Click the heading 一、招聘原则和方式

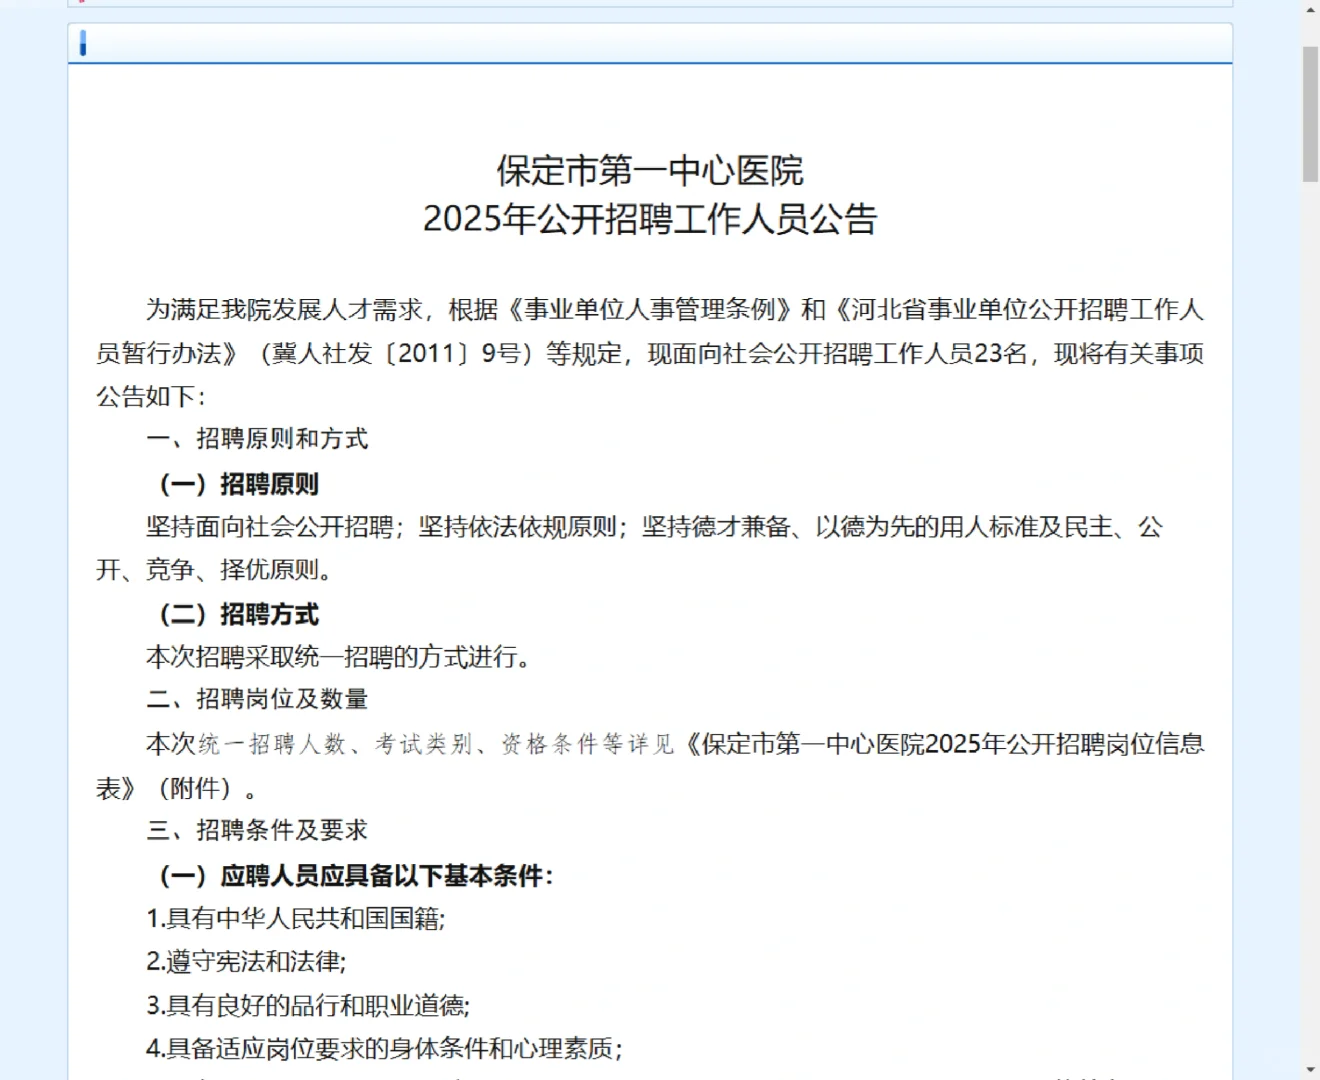point(257,439)
